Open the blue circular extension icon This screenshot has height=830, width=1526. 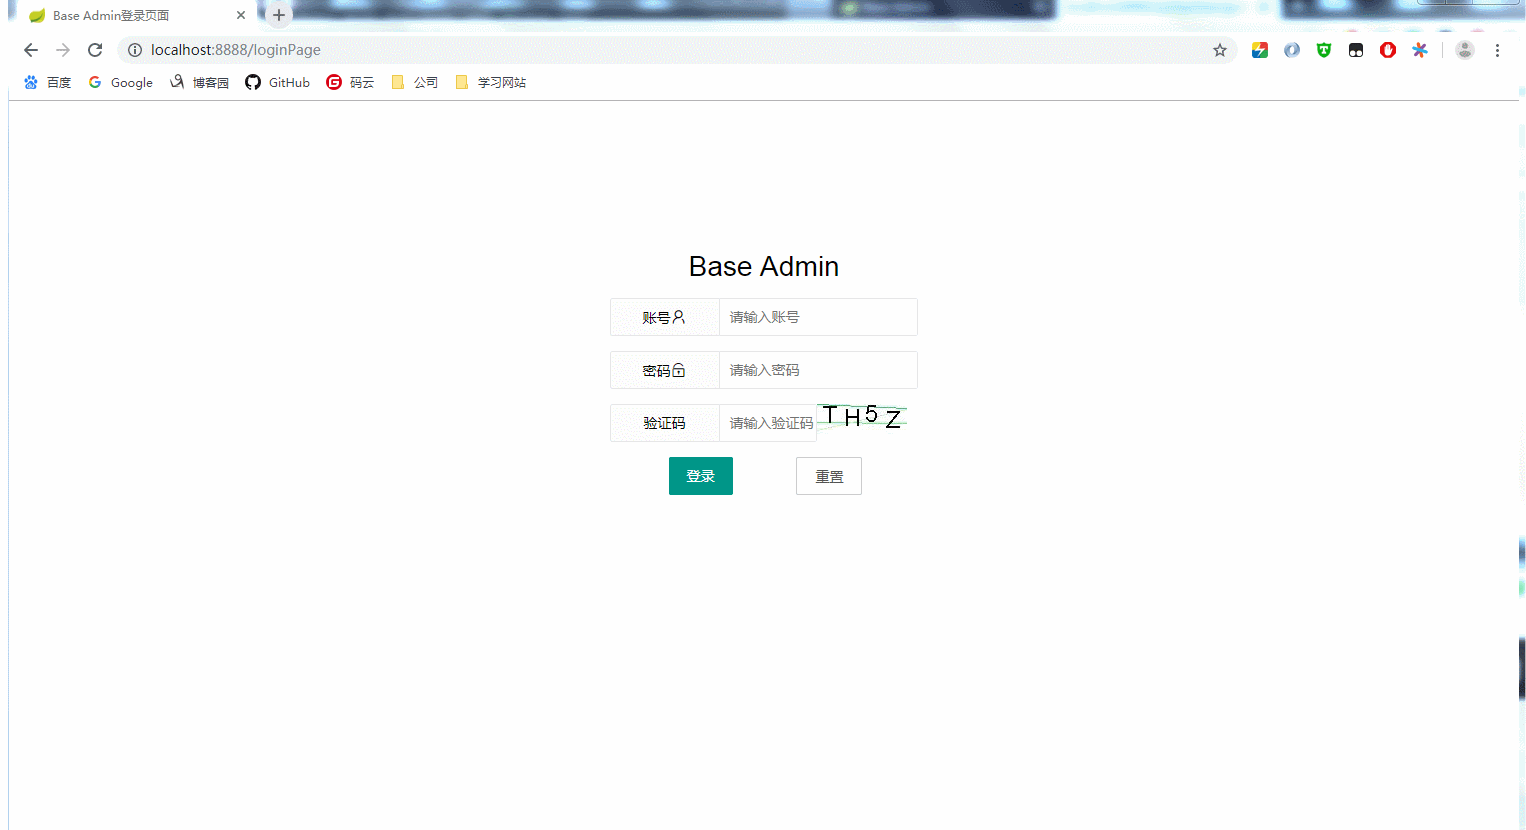point(1292,50)
